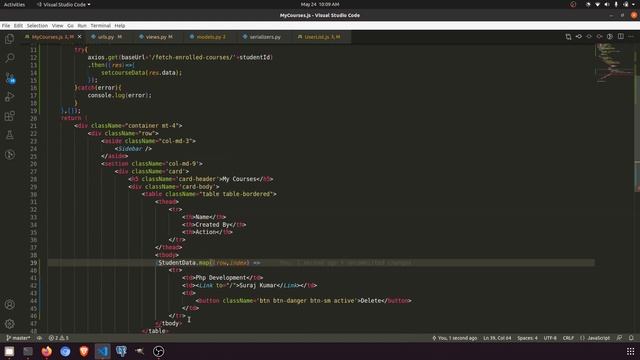This screenshot has width=640, height=360.
Task: Open the Accounts menu icon
Action: coord(9,304)
